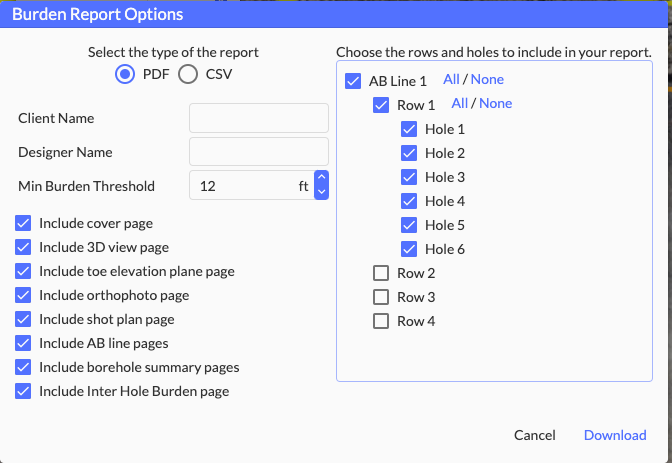The height and width of the screenshot is (463, 672).
Task: Select the CSV report type option
Action: tap(187, 73)
